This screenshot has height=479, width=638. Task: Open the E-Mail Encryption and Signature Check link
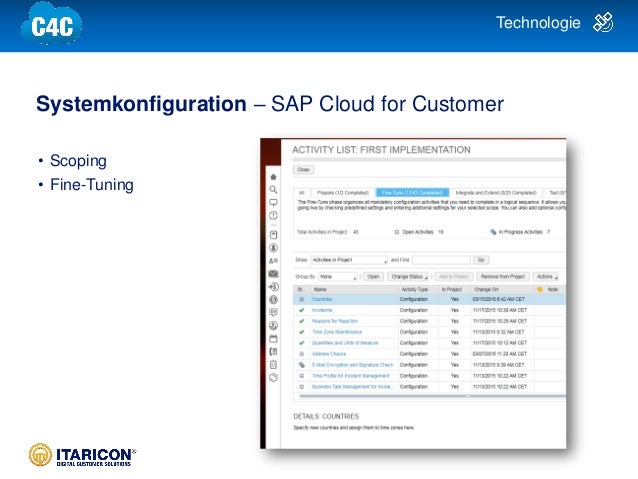(x=352, y=365)
